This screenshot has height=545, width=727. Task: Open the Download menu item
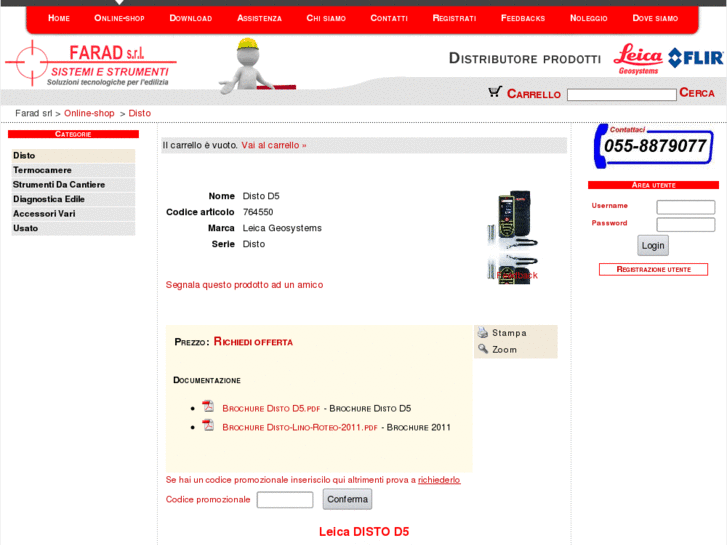191,18
